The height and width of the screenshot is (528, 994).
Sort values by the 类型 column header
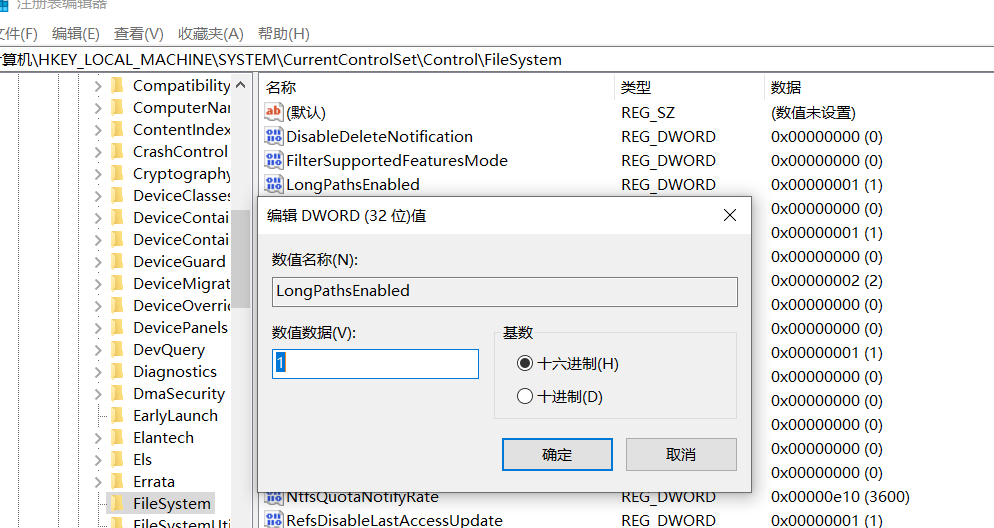tap(689, 87)
